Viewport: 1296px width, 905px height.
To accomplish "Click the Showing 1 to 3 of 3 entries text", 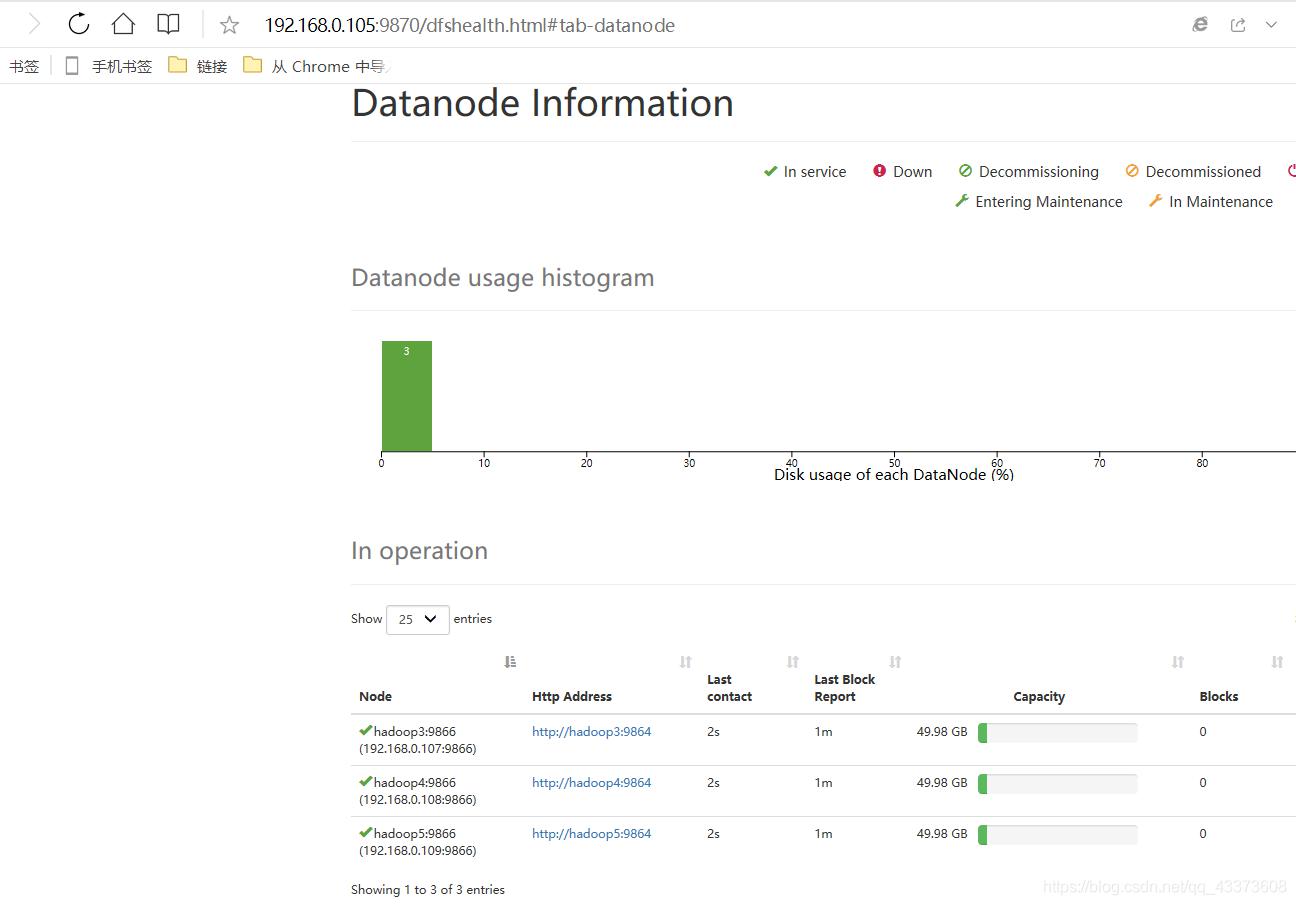I will click(x=428, y=889).
